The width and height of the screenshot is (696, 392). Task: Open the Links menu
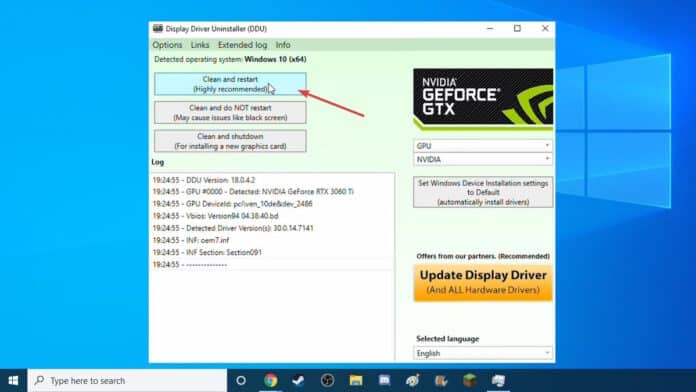click(200, 45)
